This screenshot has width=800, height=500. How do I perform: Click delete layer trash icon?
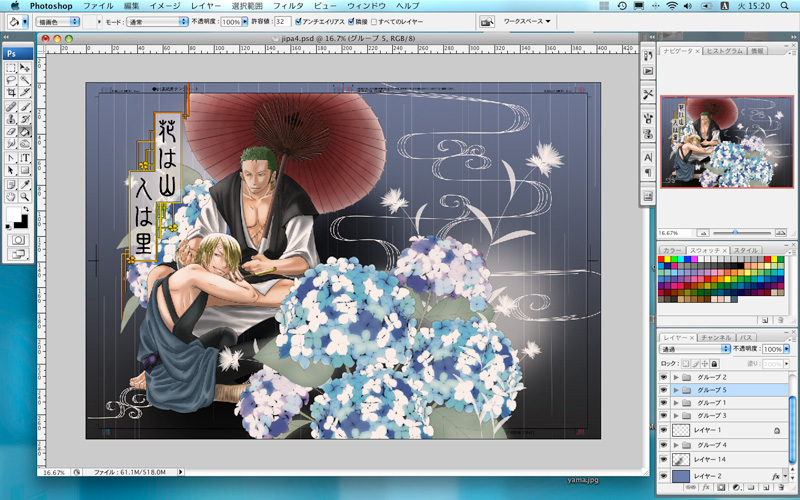point(781,488)
